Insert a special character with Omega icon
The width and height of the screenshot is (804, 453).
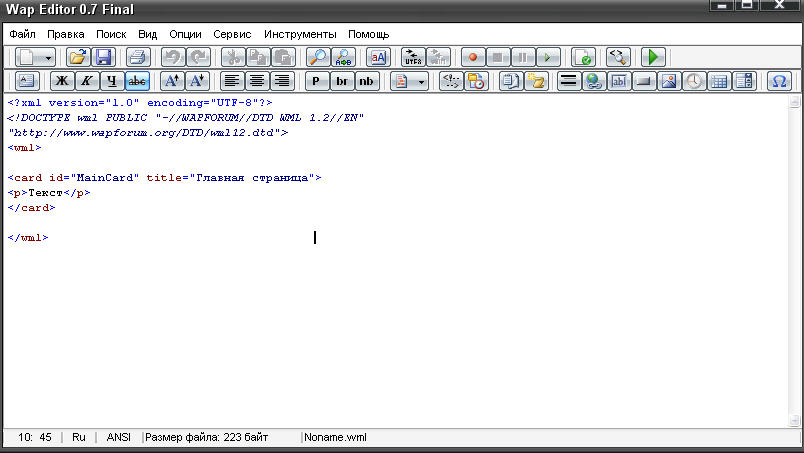pyautogui.click(x=779, y=81)
